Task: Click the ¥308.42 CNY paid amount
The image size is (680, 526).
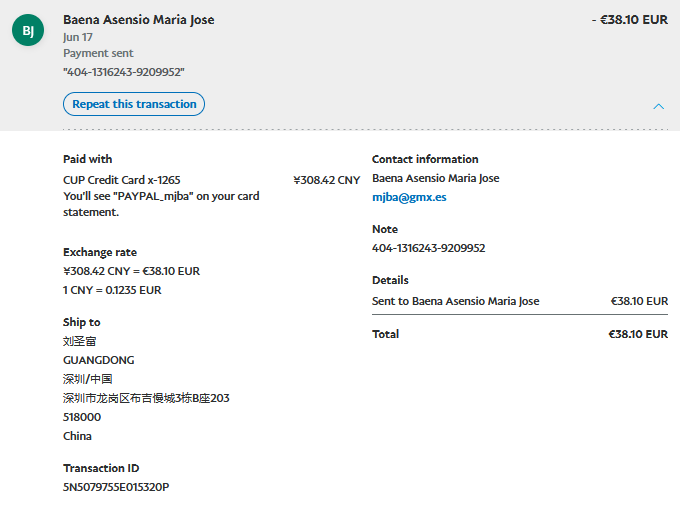Action: pos(326,180)
